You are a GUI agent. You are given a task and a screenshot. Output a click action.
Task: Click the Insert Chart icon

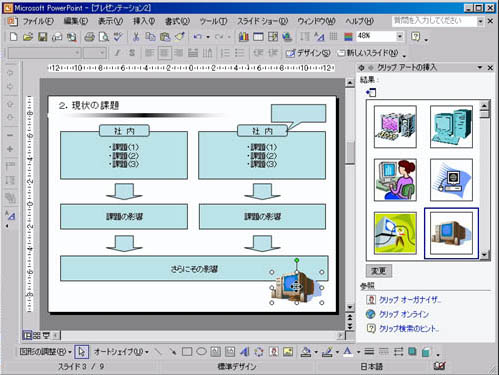[244, 37]
